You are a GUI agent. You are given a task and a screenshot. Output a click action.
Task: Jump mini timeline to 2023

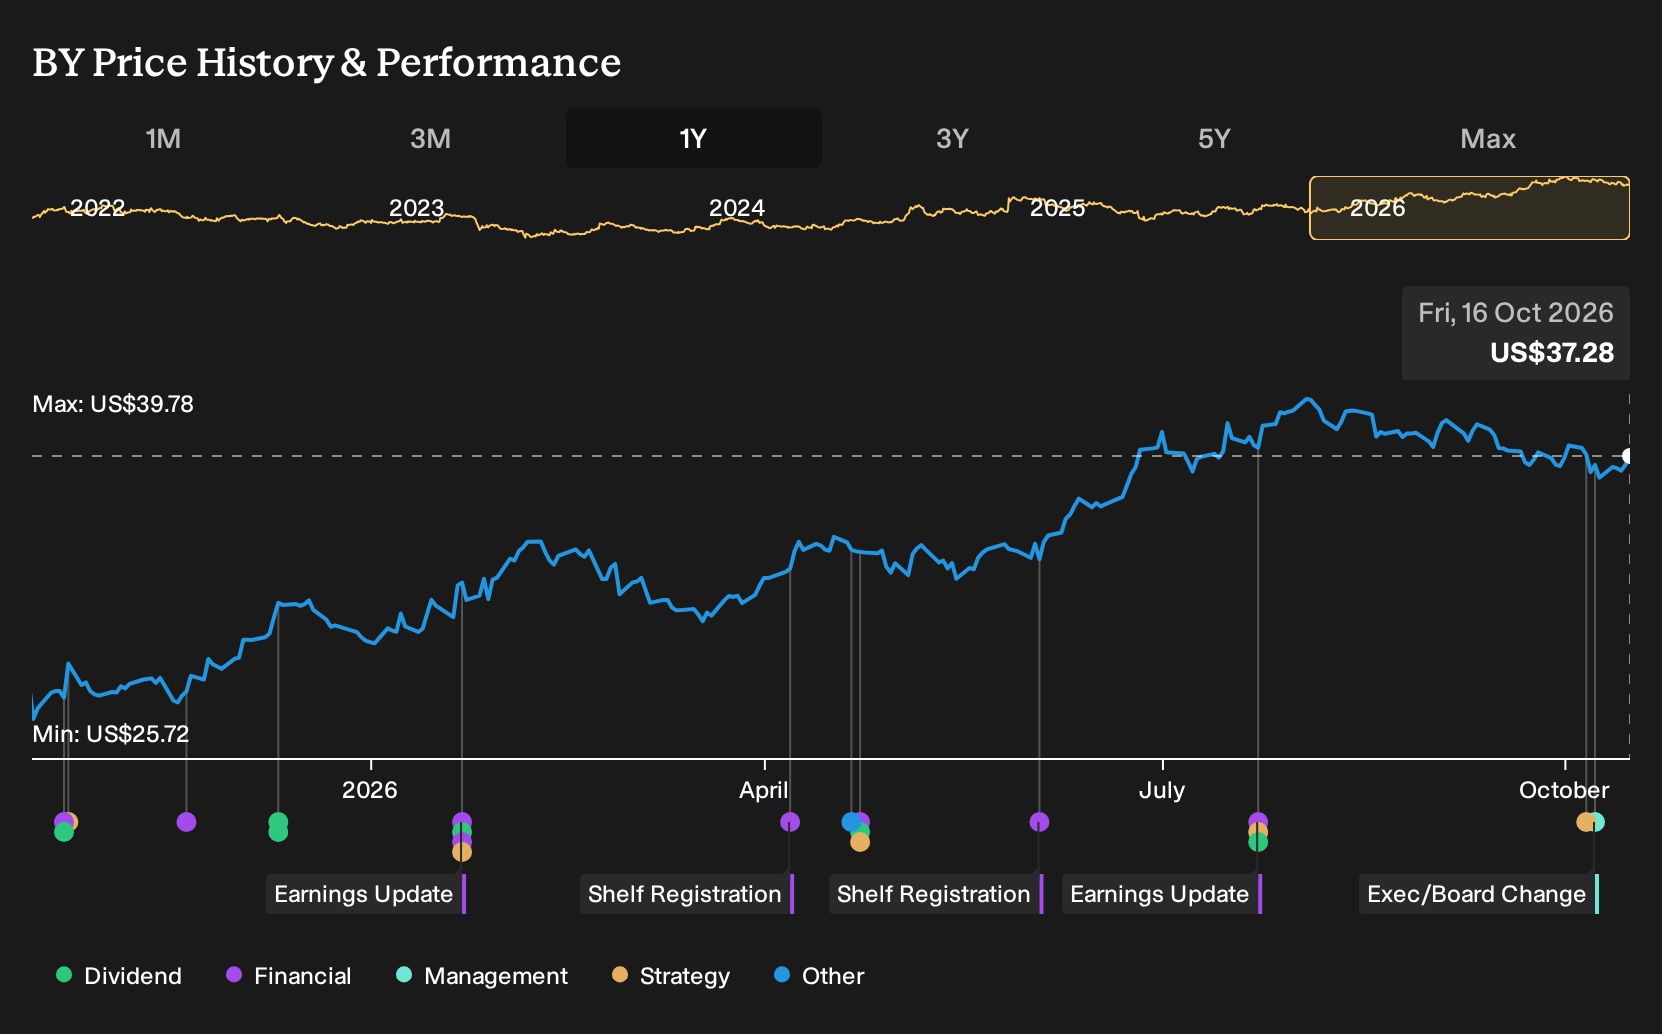(x=416, y=208)
